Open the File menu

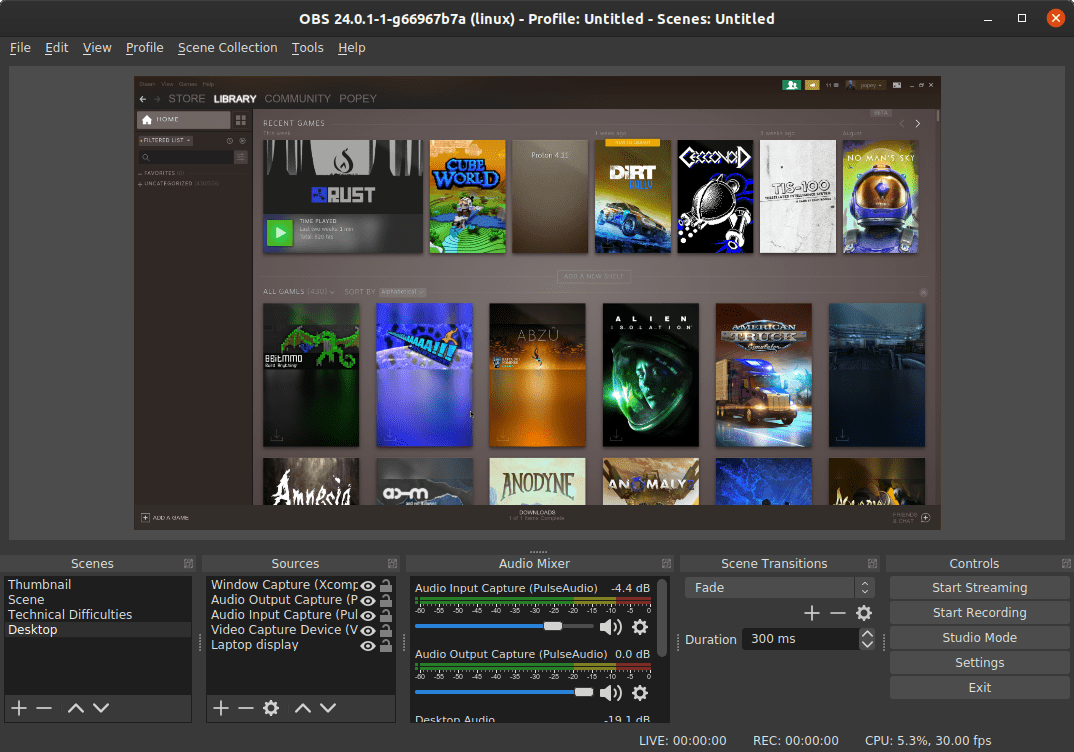pyautogui.click(x=20, y=47)
